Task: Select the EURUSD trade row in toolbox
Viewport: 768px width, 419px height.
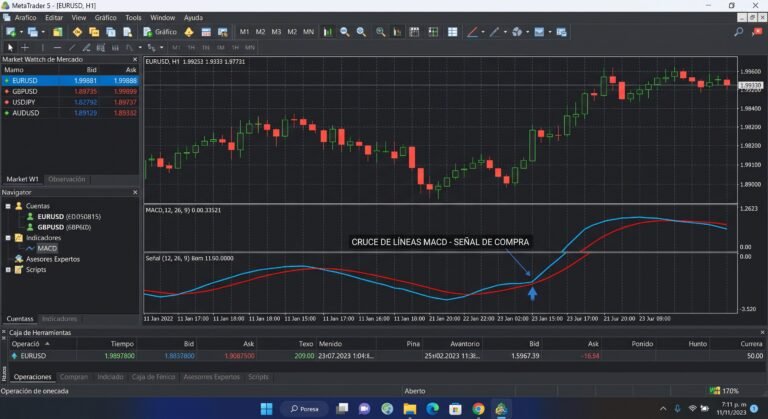Action: tap(387, 356)
